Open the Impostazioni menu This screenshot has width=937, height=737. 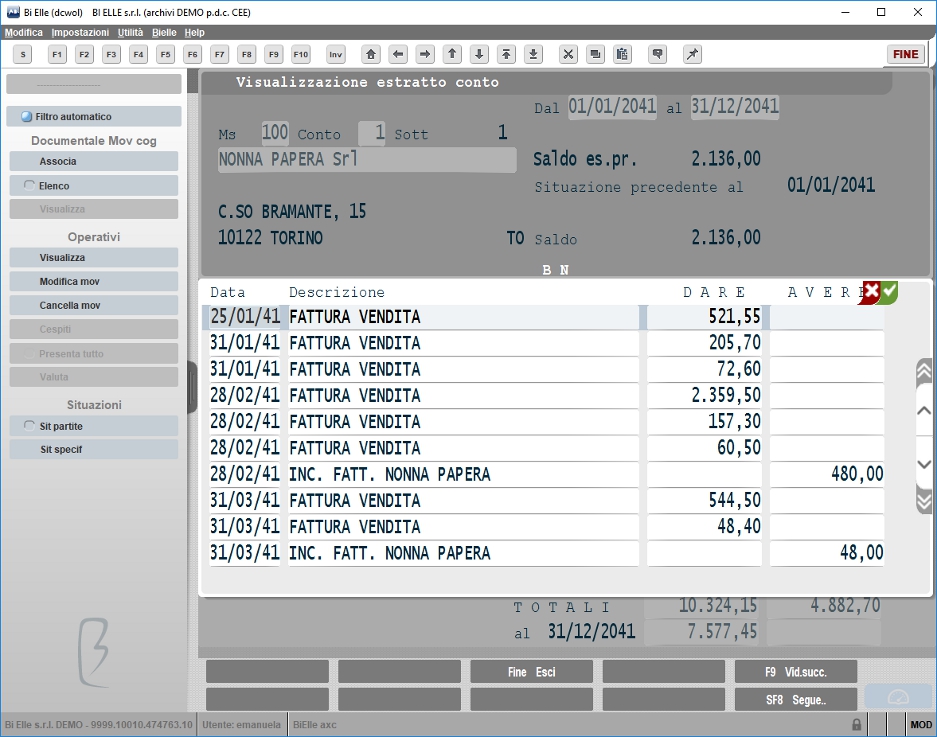click(80, 32)
